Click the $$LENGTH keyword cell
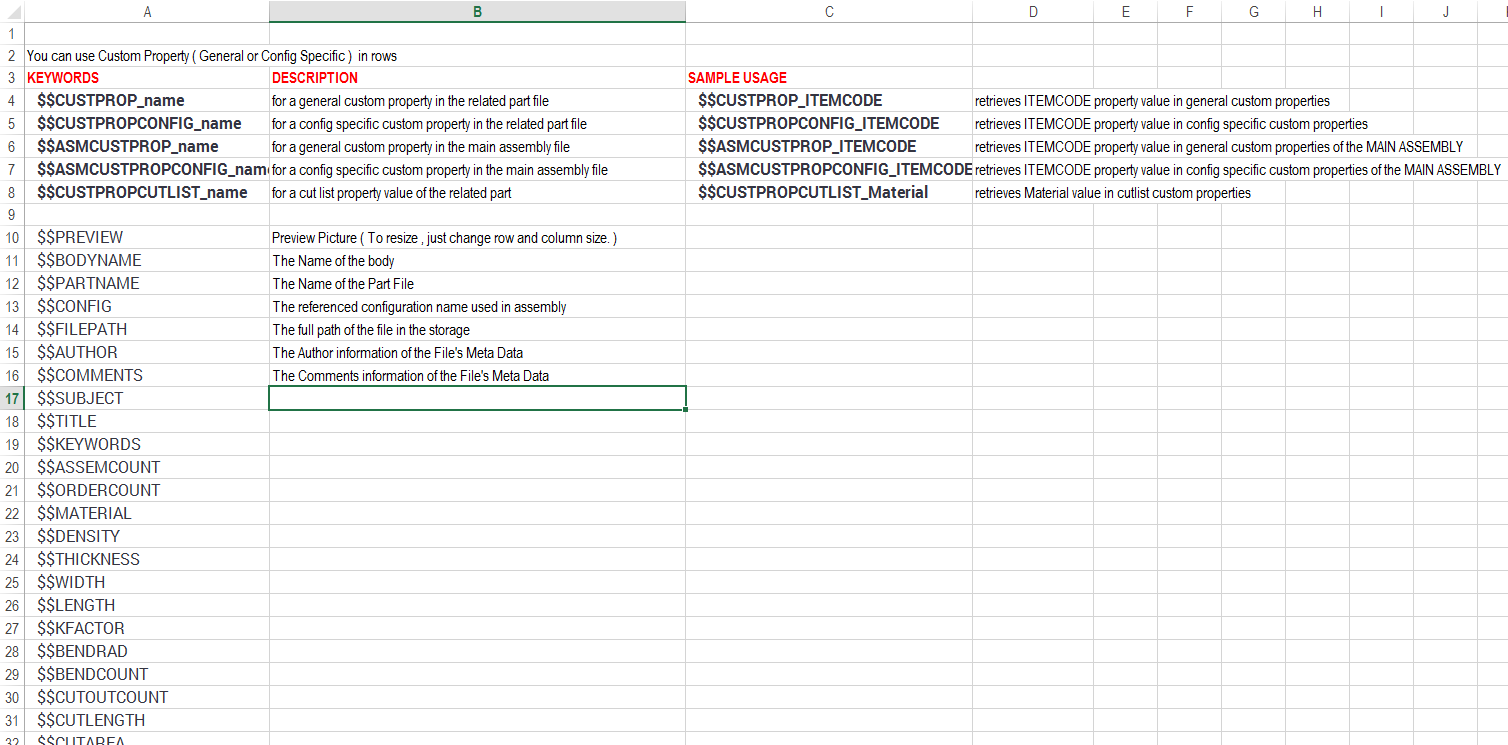 (147, 605)
